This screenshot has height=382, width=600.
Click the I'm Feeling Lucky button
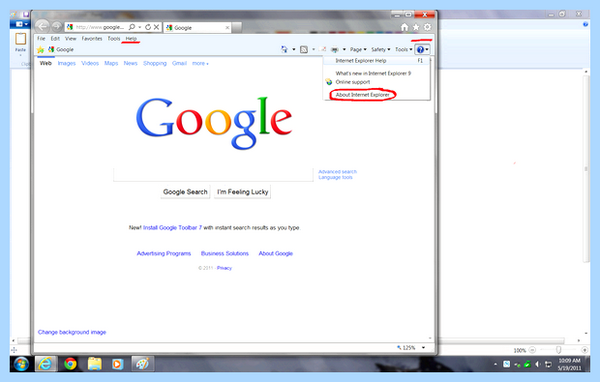click(243, 192)
